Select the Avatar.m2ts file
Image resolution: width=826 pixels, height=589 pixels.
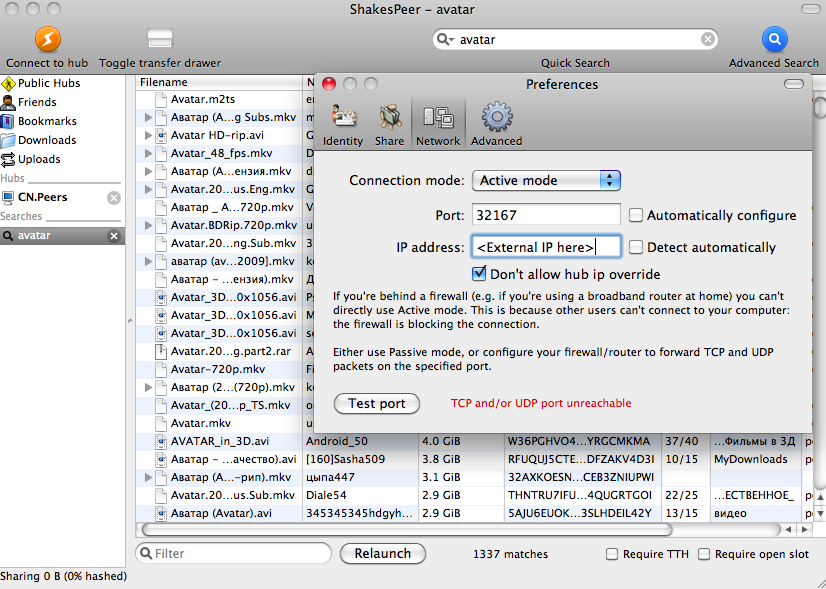tap(203, 99)
